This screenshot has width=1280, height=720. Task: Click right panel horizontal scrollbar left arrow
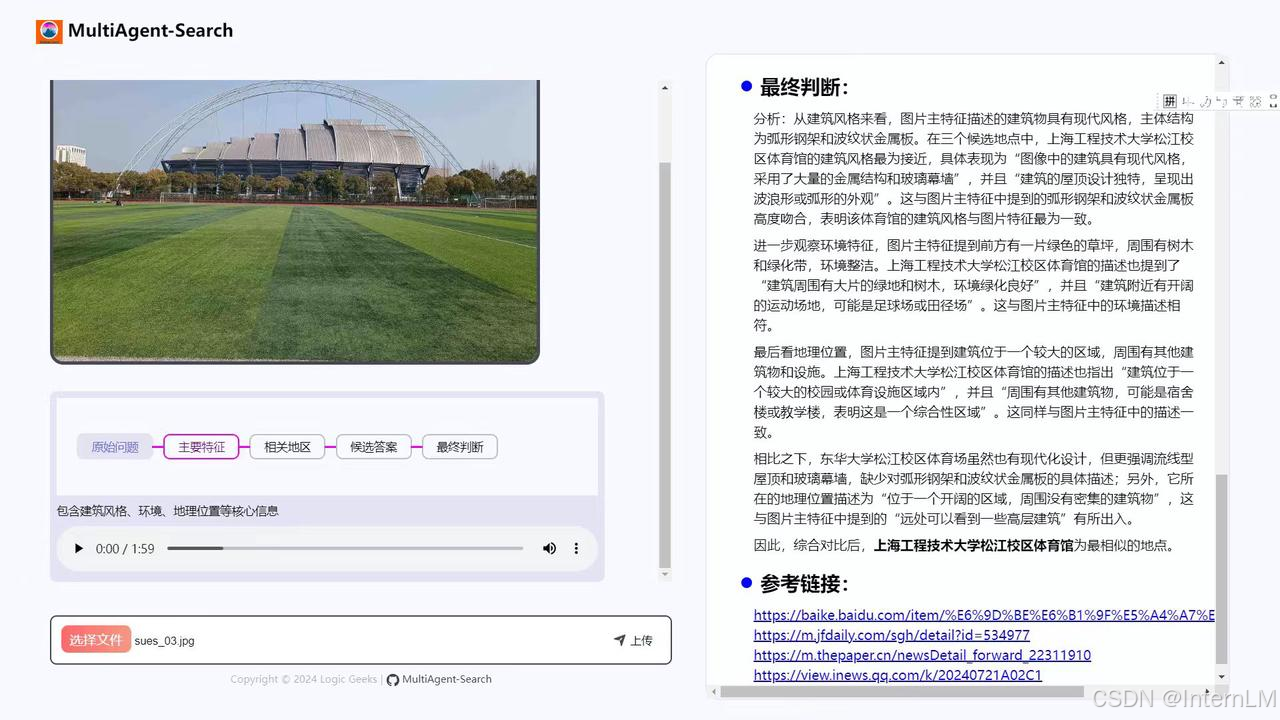[x=714, y=692]
